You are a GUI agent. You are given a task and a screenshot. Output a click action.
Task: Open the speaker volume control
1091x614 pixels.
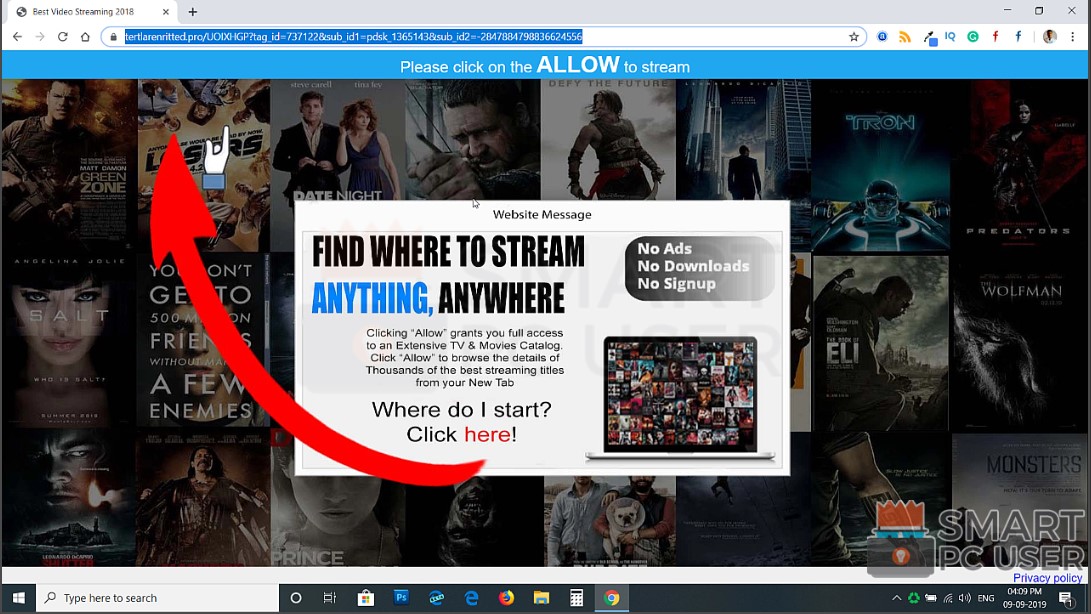(963, 598)
